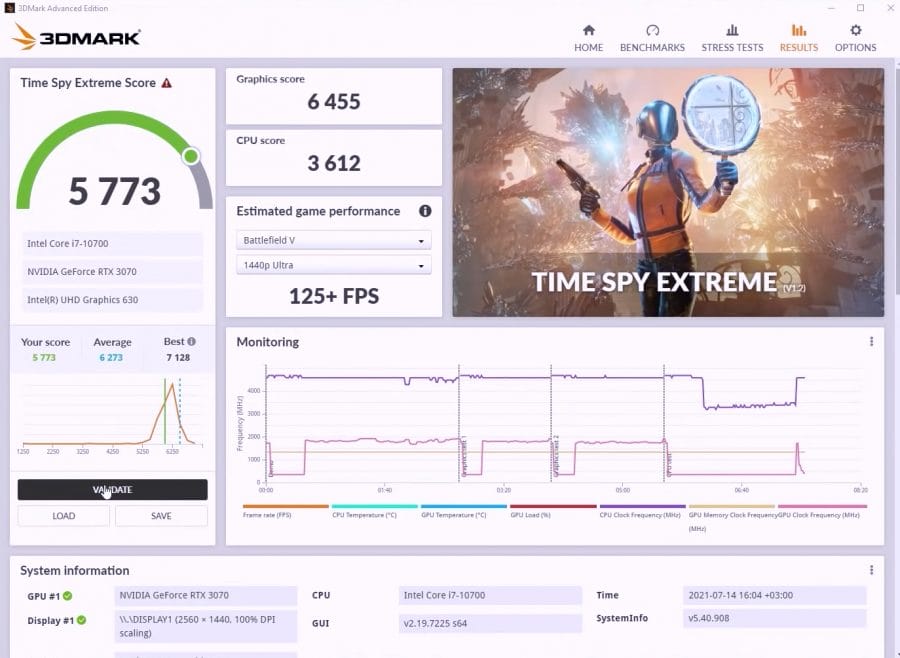The width and height of the screenshot is (900, 658).
Task: Click the 3DMark logo
Action: click(x=77, y=38)
